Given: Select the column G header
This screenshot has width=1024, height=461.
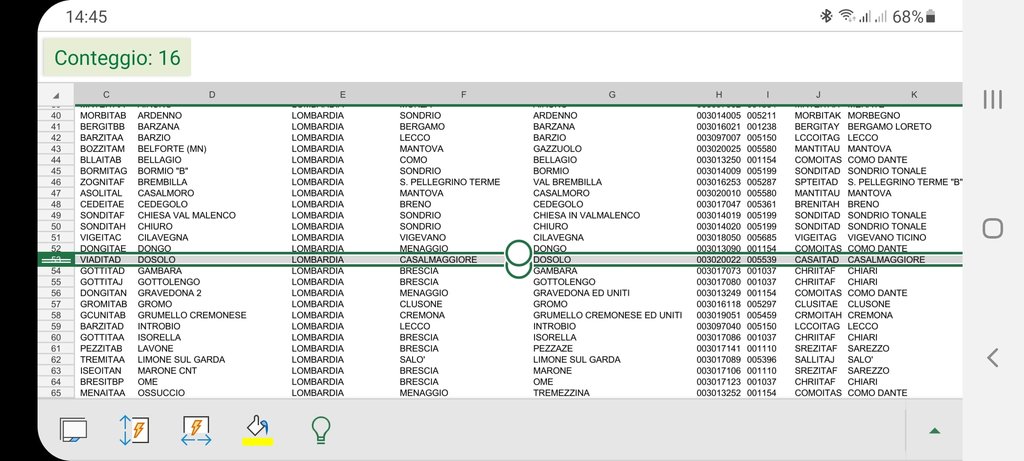Looking at the screenshot, I should tap(612, 95).
